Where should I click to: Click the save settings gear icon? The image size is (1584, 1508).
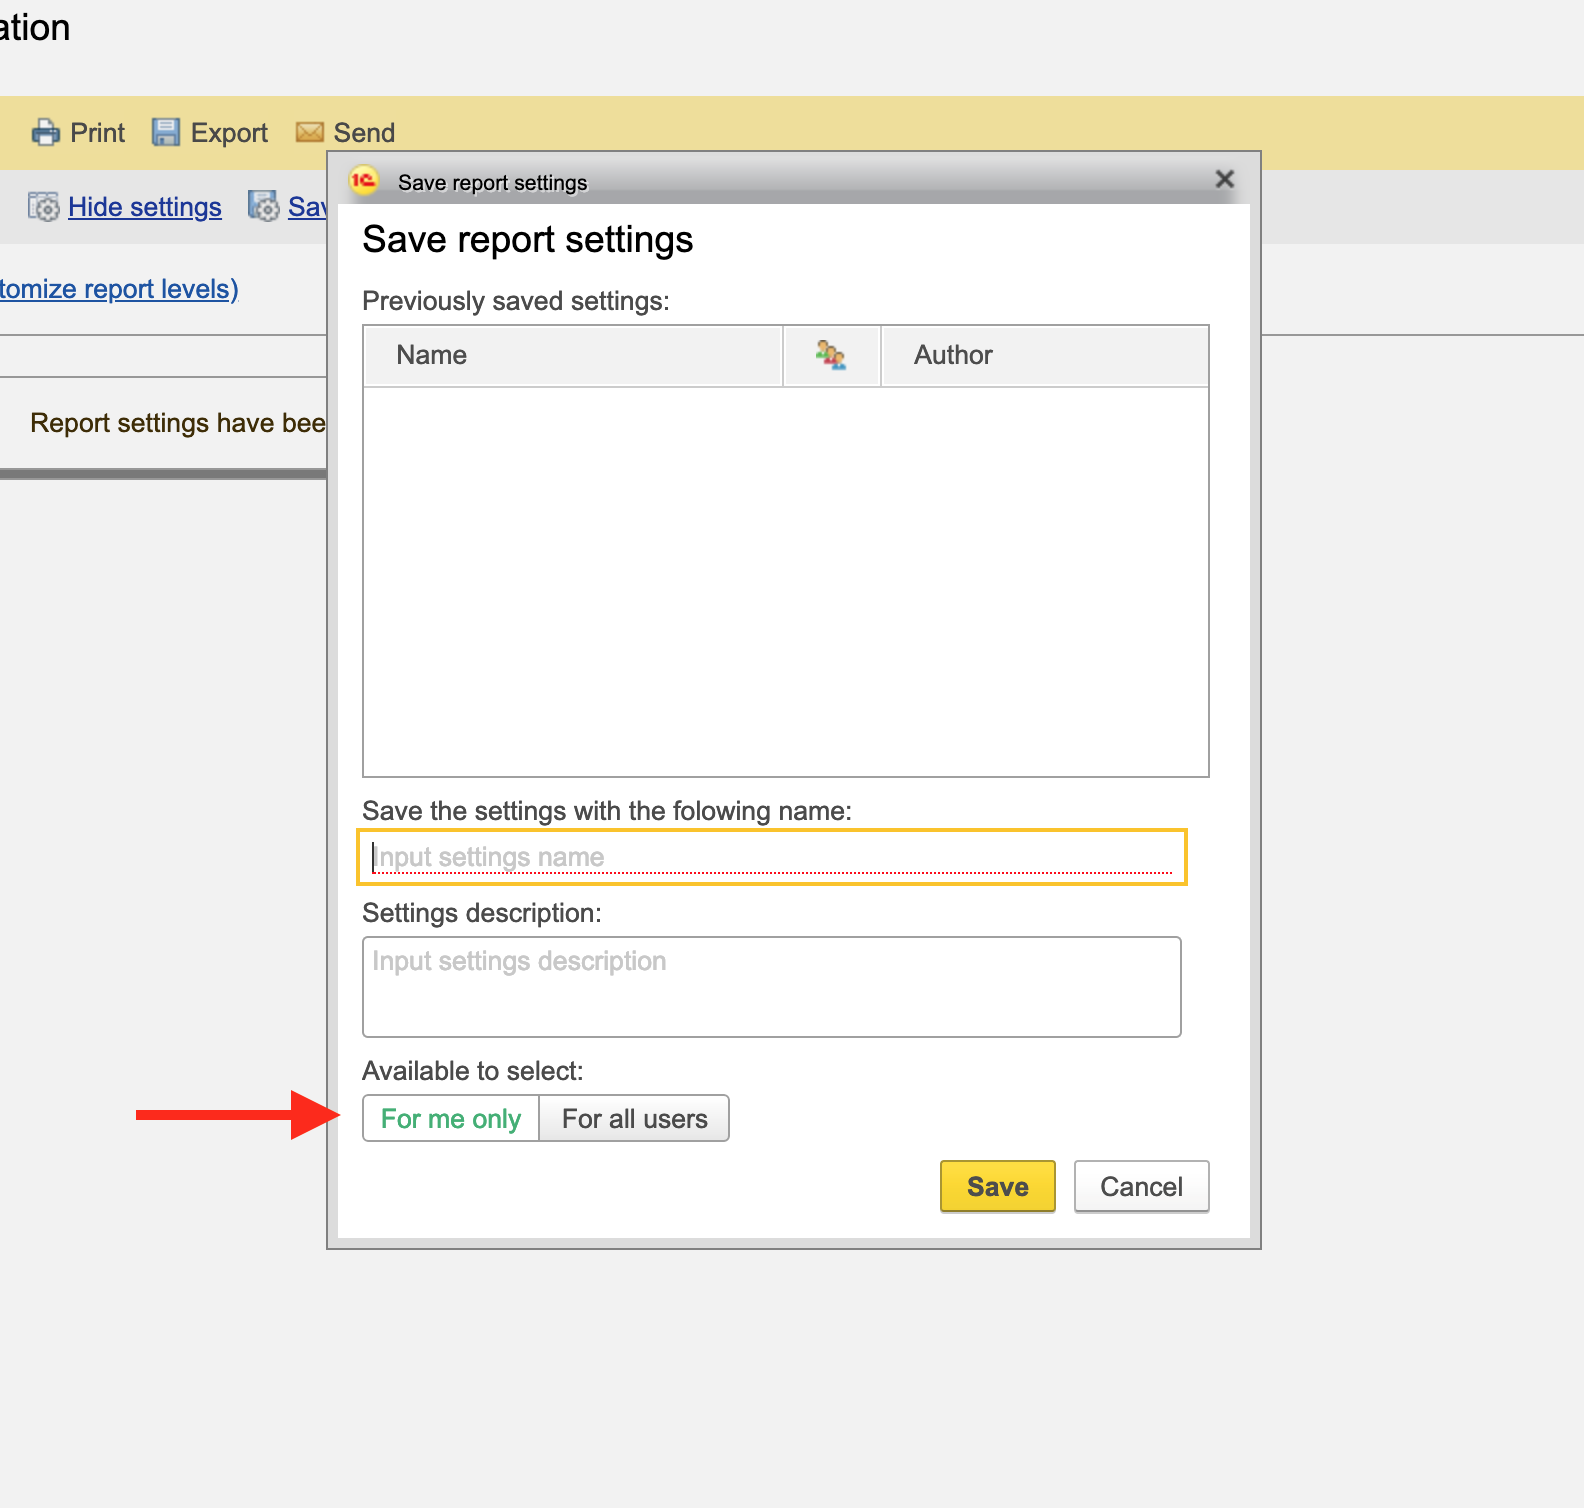tap(263, 206)
